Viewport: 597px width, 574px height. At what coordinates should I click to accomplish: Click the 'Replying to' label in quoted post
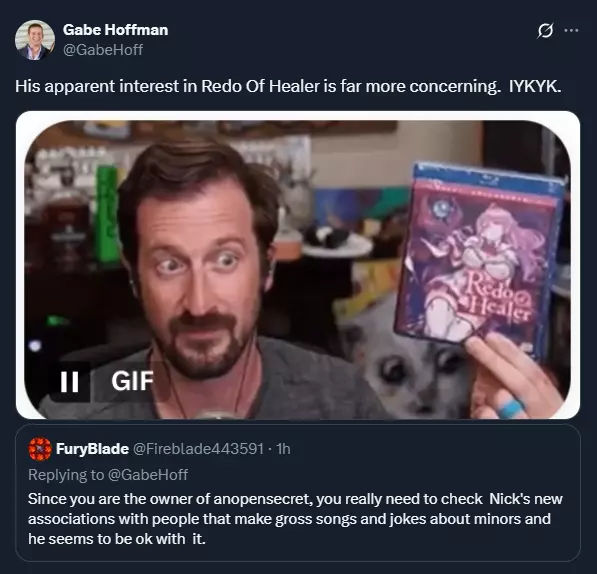pos(66,475)
